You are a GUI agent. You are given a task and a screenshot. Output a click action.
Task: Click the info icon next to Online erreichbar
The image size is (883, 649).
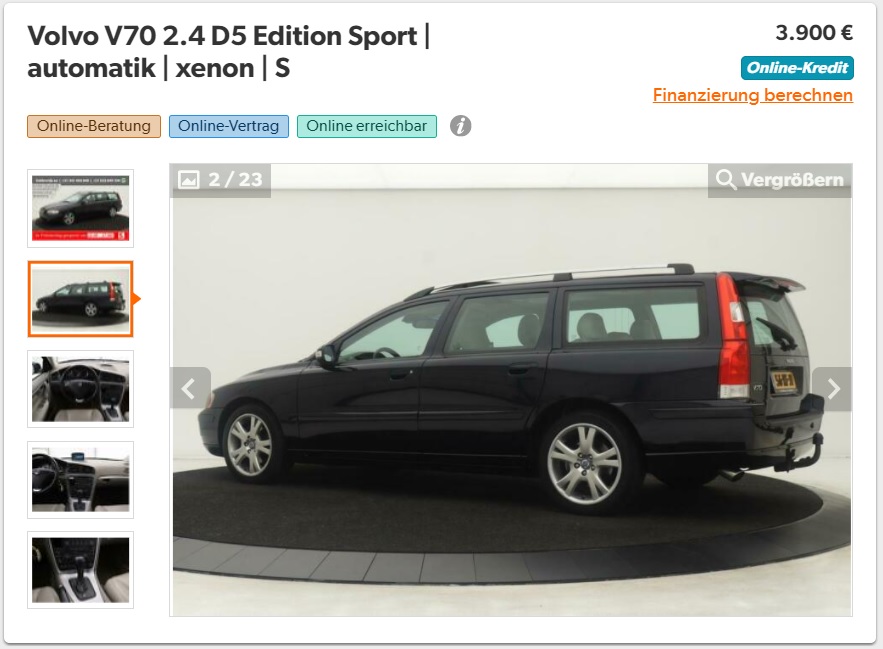click(460, 126)
